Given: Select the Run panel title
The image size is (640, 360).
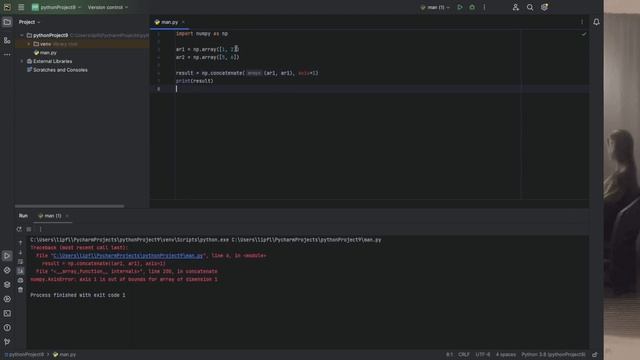Looking at the screenshot, I should point(23,216).
